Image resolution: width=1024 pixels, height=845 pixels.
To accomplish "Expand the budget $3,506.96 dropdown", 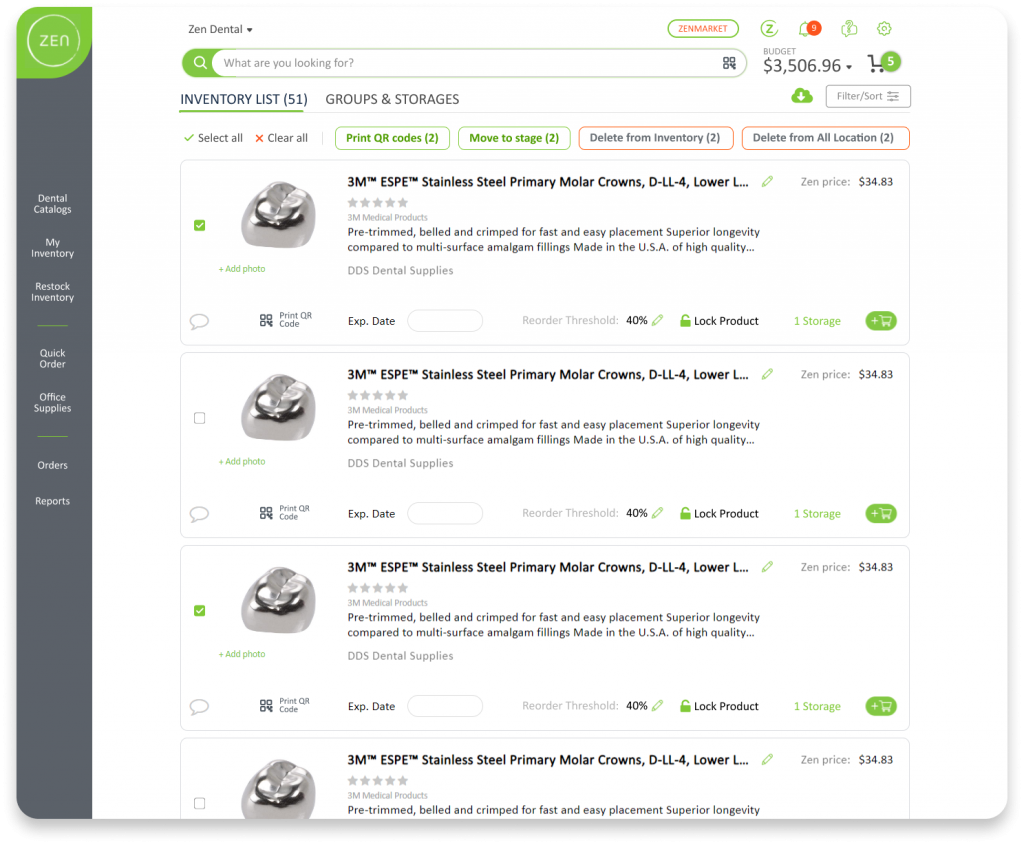I will coord(807,66).
